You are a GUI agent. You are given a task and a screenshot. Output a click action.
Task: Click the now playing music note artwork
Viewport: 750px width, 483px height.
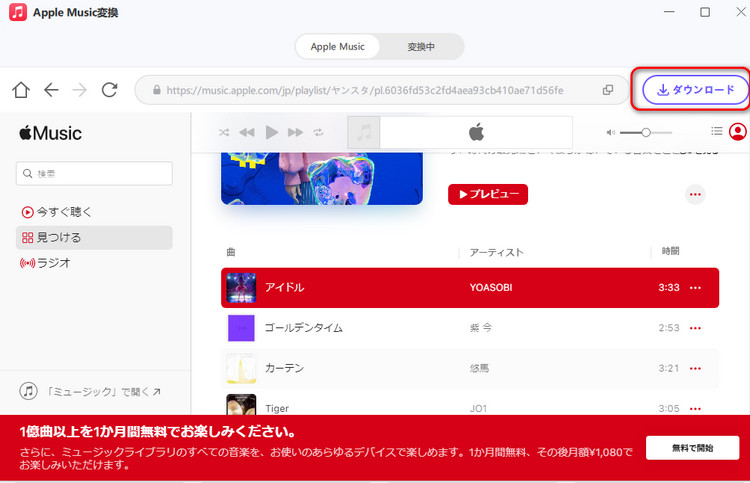[x=364, y=132]
